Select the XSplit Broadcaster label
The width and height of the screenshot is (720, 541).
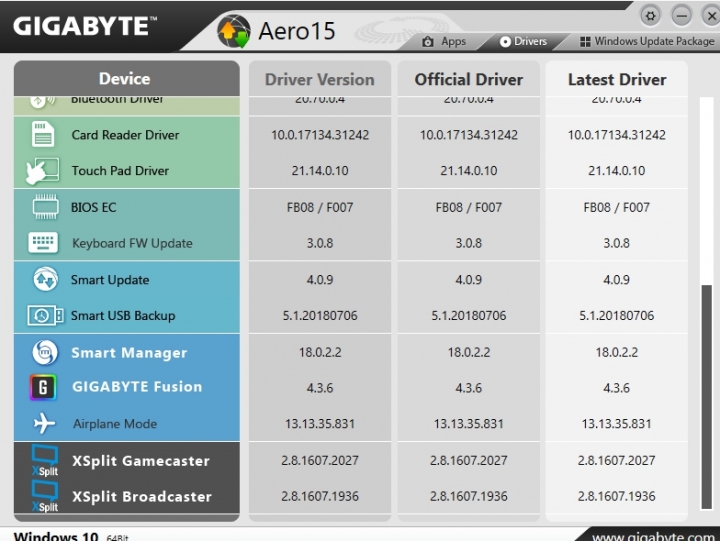pos(142,497)
